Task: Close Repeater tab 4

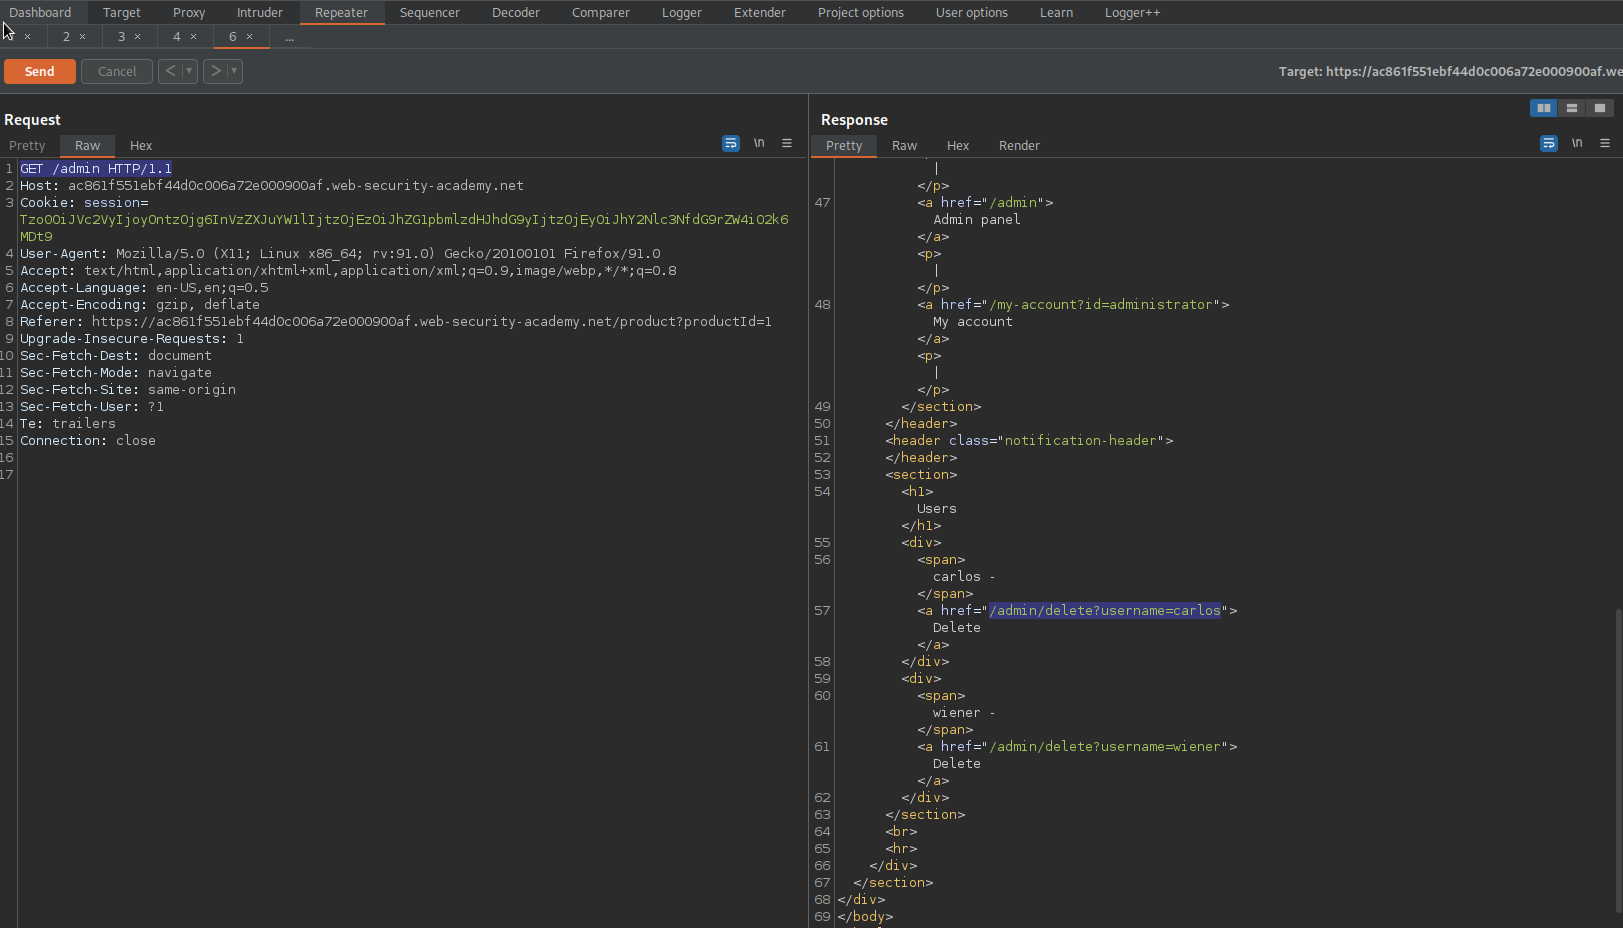Action: click(193, 37)
